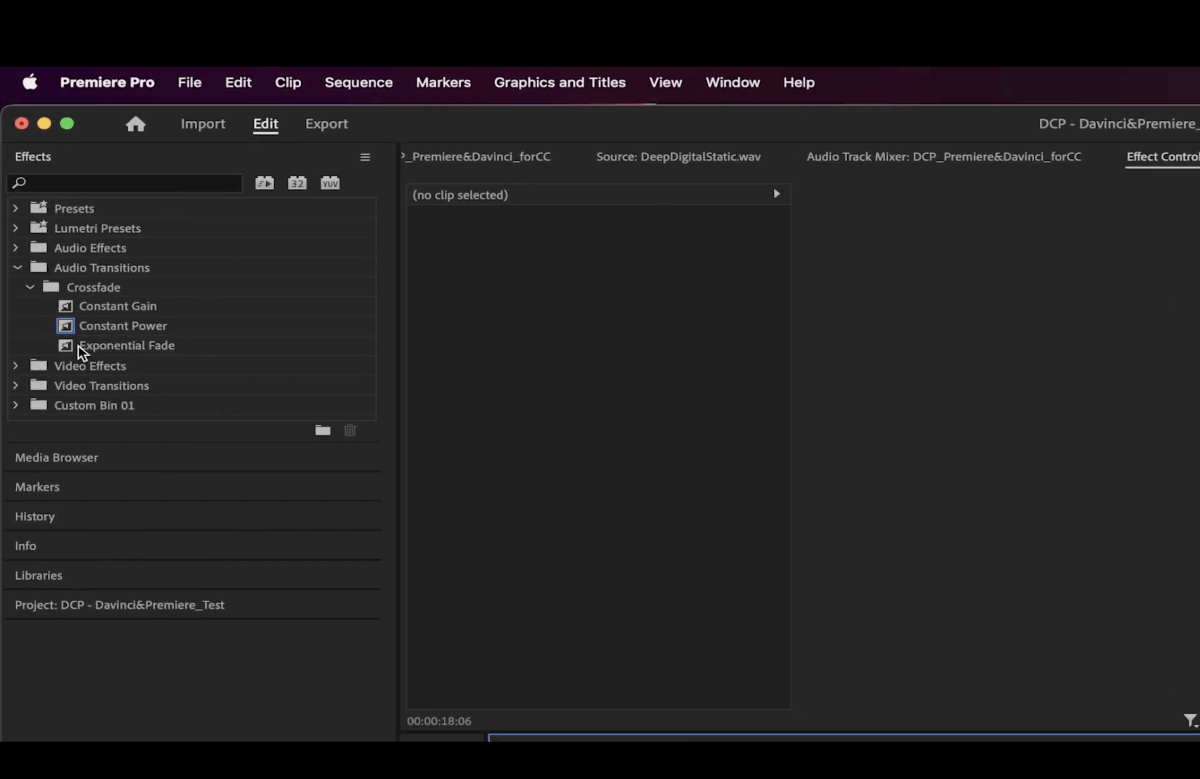
Task: Select the Exponential Fade transition icon
Action: click(66, 345)
